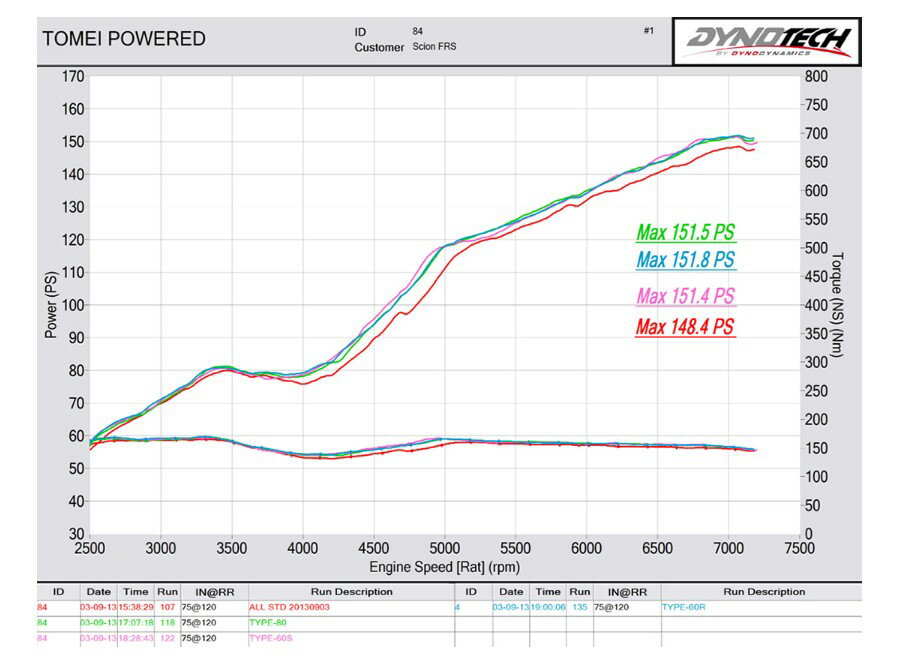This screenshot has height=659, width=902.
Task: Click run number 118
Action: click(x=167, y=623)
